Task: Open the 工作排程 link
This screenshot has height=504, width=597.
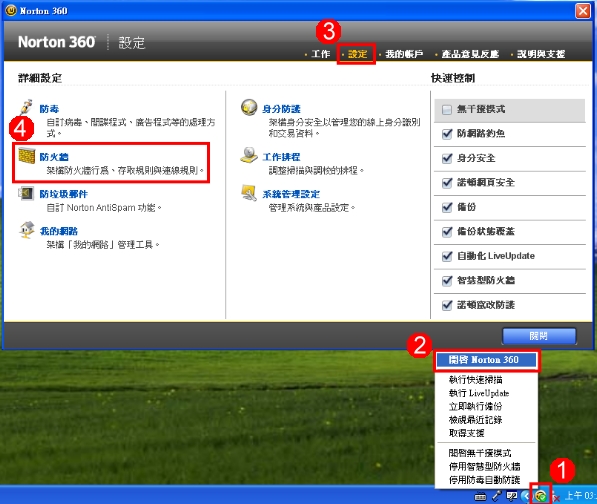Action: pos(281,157)
